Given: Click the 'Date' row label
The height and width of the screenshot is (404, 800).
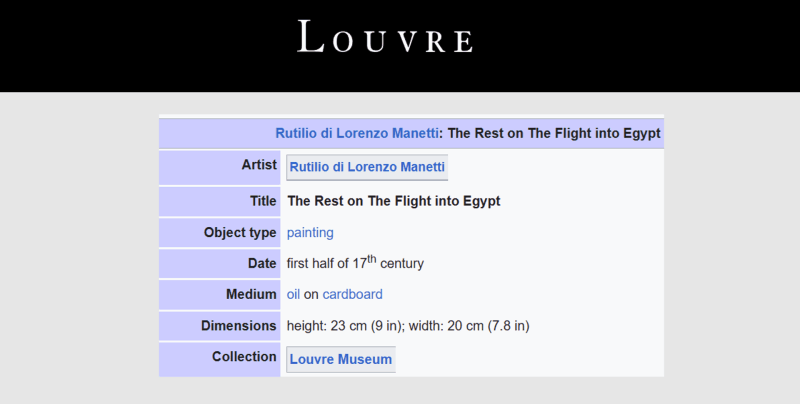Looking at the screenshot, I should pyautogui.click(x=262, y=263).
